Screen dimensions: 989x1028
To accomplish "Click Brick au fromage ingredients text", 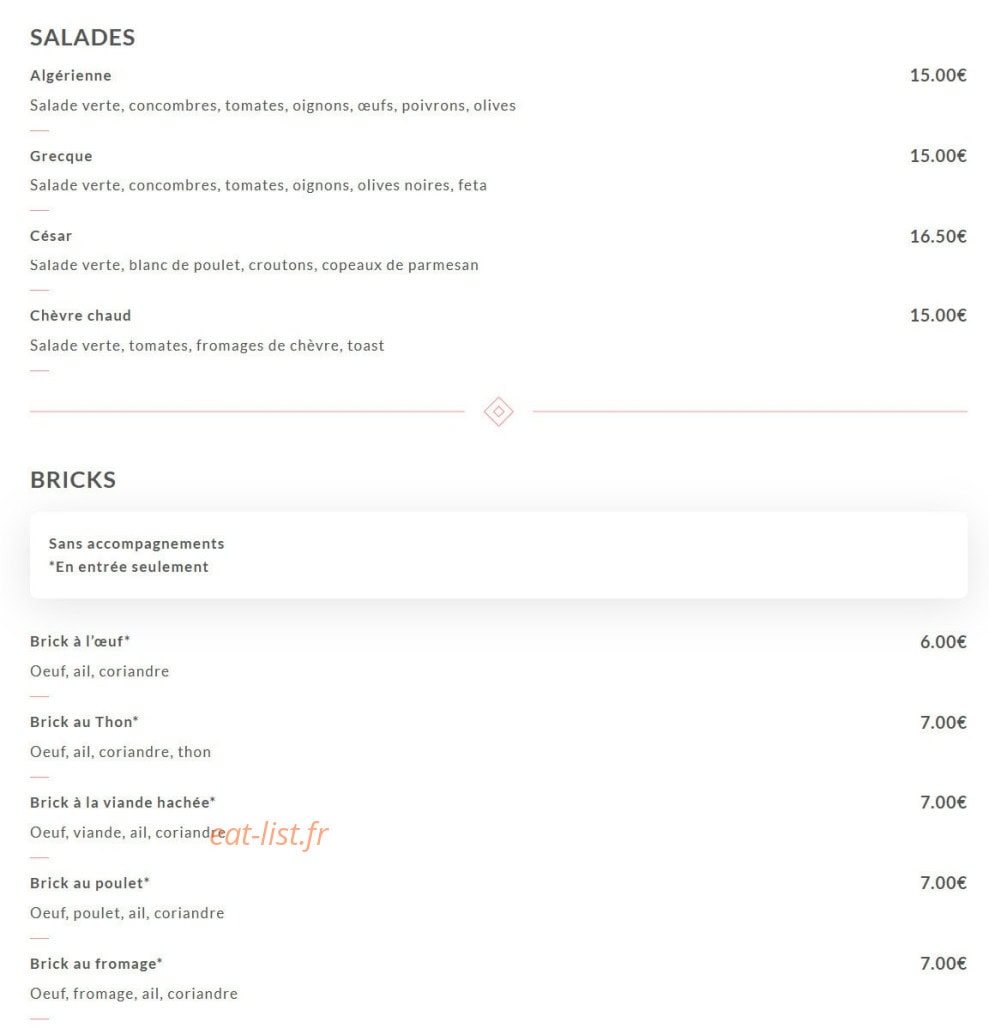I will coord(134,994).
